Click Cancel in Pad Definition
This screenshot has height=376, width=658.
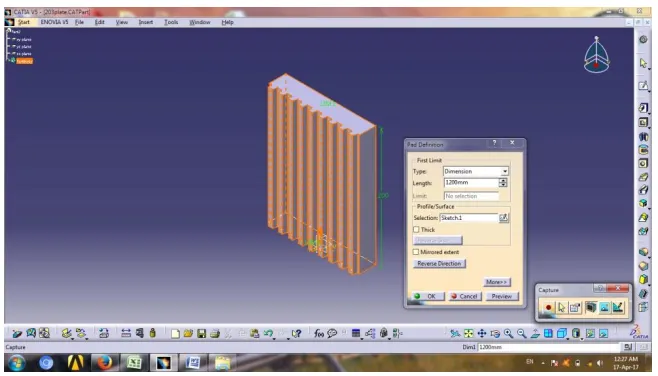[x=465, y=296]
